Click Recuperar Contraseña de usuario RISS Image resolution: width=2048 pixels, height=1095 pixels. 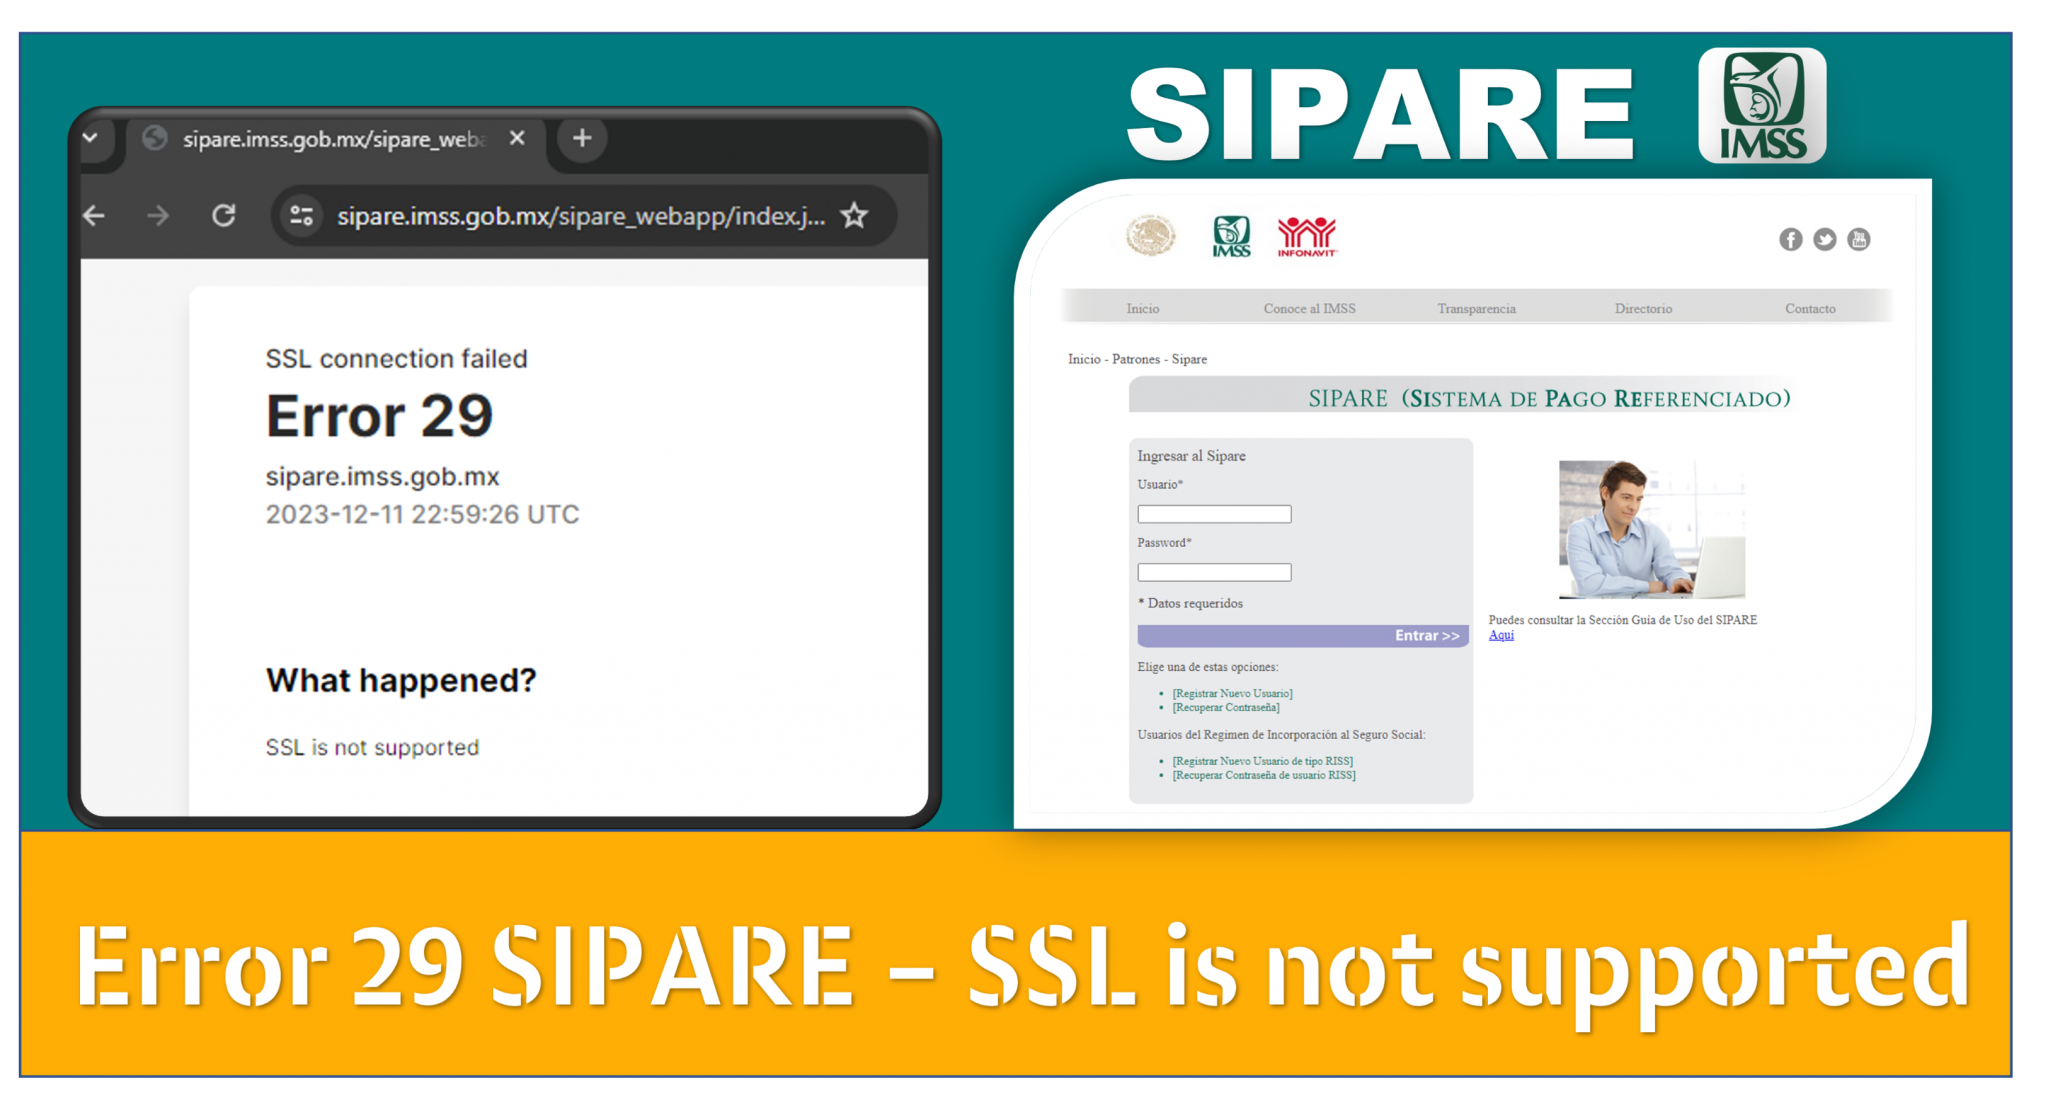click(x=1265, y=775)
